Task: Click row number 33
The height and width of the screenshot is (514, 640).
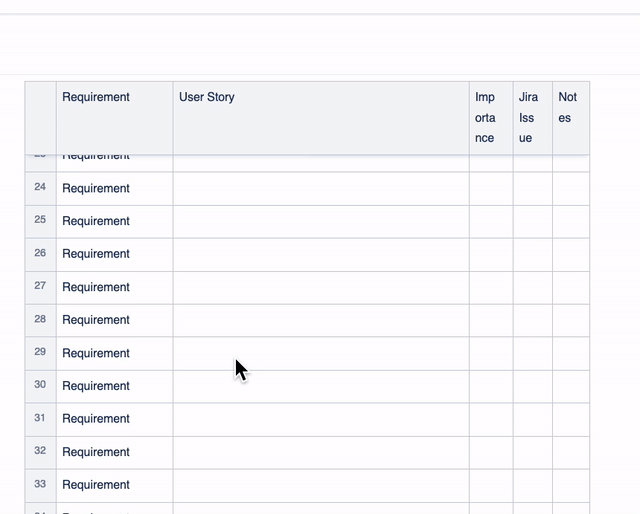Action: click(40, 484)
